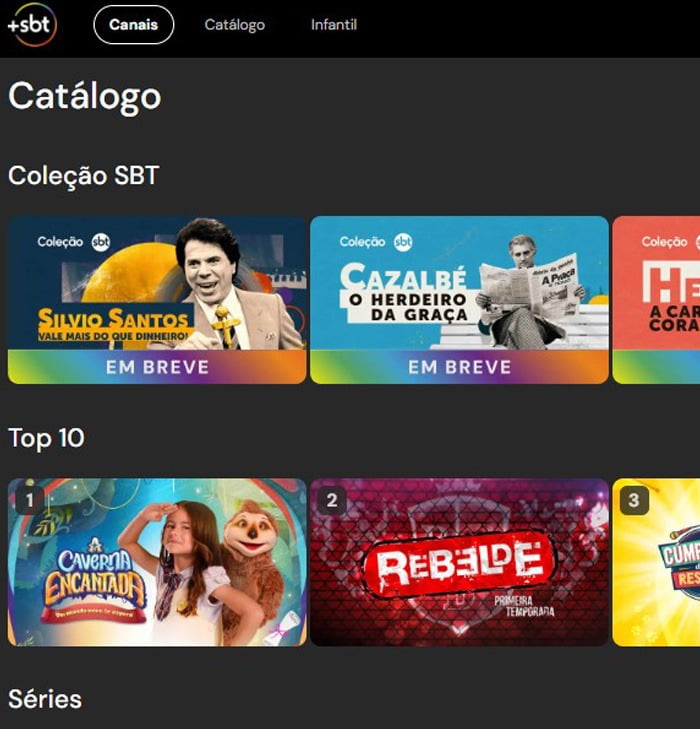The image size is (700, 729).
Task: Select the Top 10 section heading
Action: click(46, 438)
